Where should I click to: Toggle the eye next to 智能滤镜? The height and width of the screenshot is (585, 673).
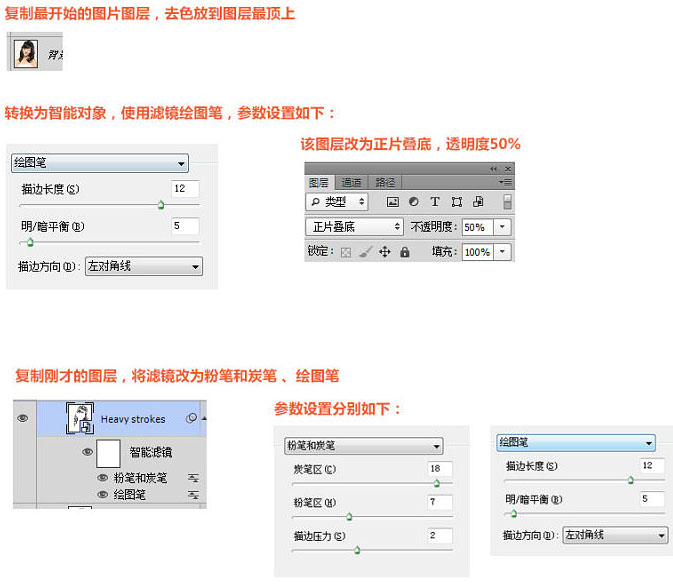tap(87, 452)
